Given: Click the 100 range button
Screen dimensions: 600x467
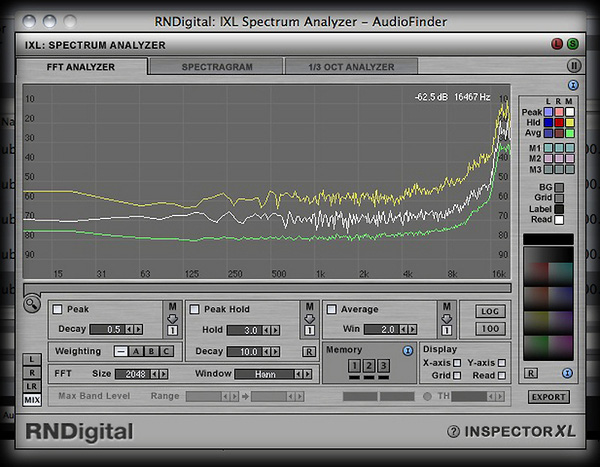Looking at the screenshot, I should [x=490, y=328].
